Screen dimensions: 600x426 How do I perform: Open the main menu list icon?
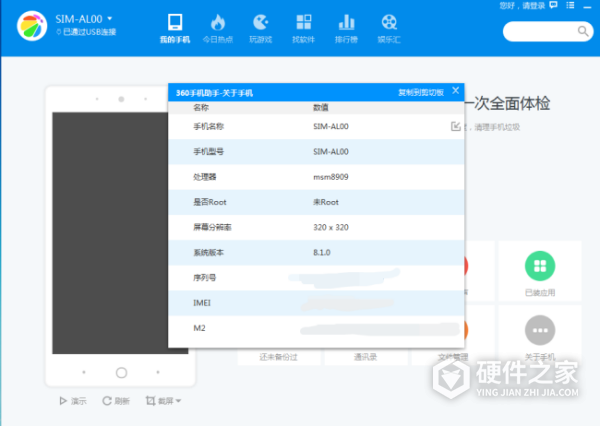pos(570,5)
